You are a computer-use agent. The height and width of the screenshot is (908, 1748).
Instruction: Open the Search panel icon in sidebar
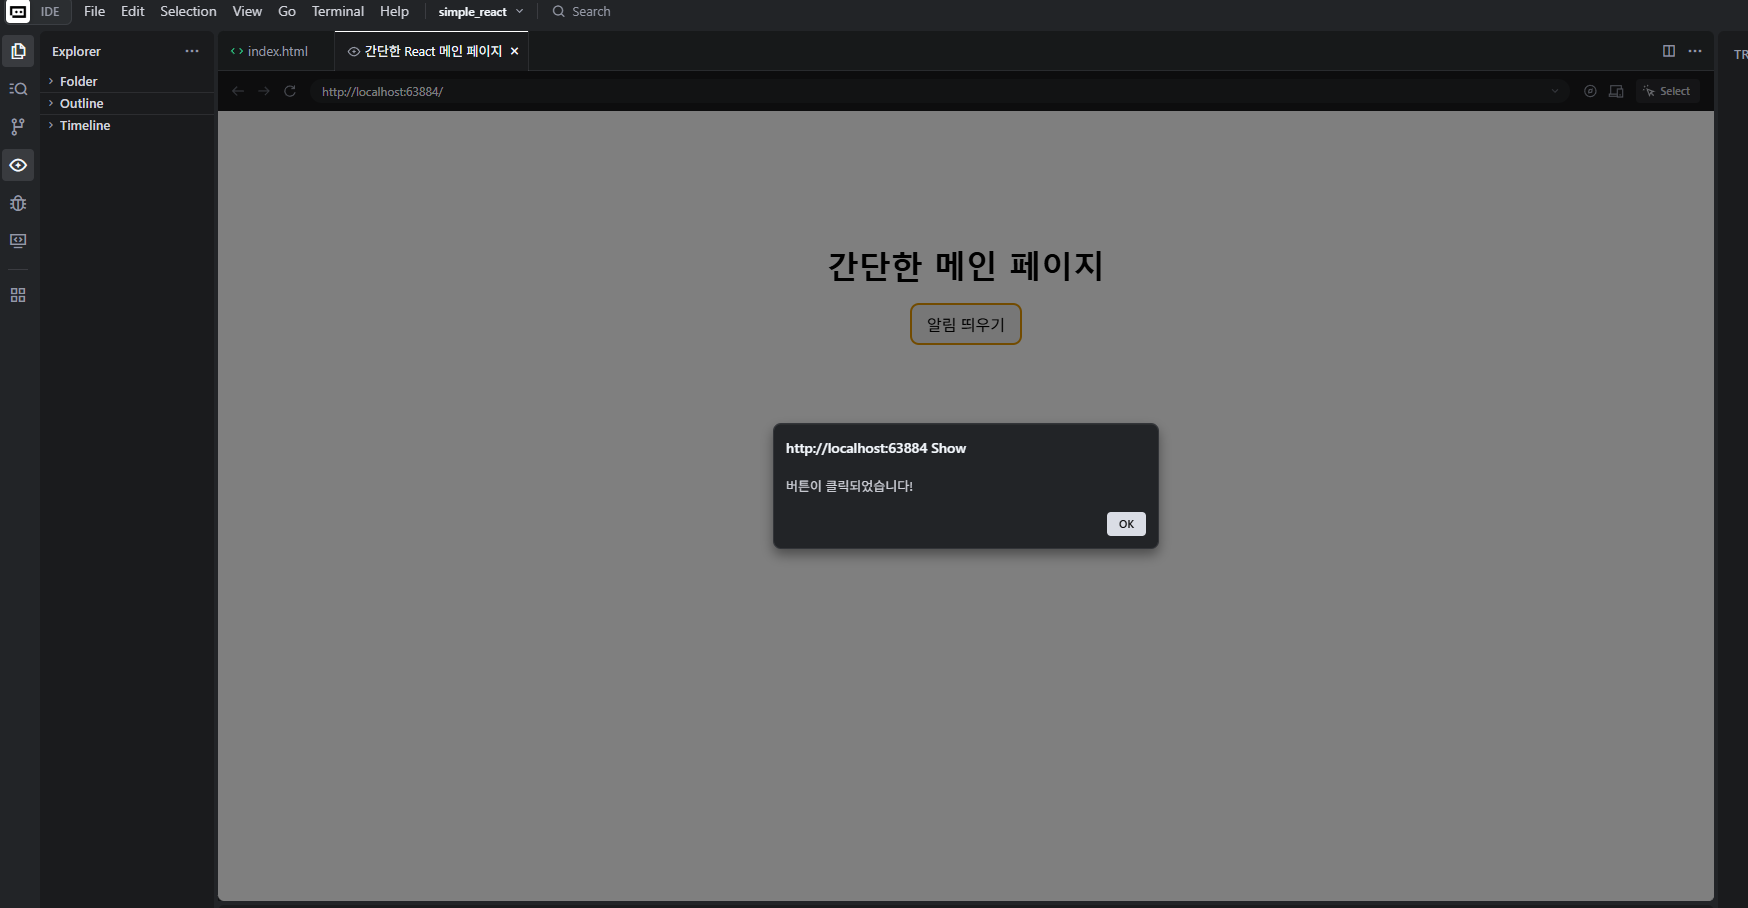click(18, 89)
